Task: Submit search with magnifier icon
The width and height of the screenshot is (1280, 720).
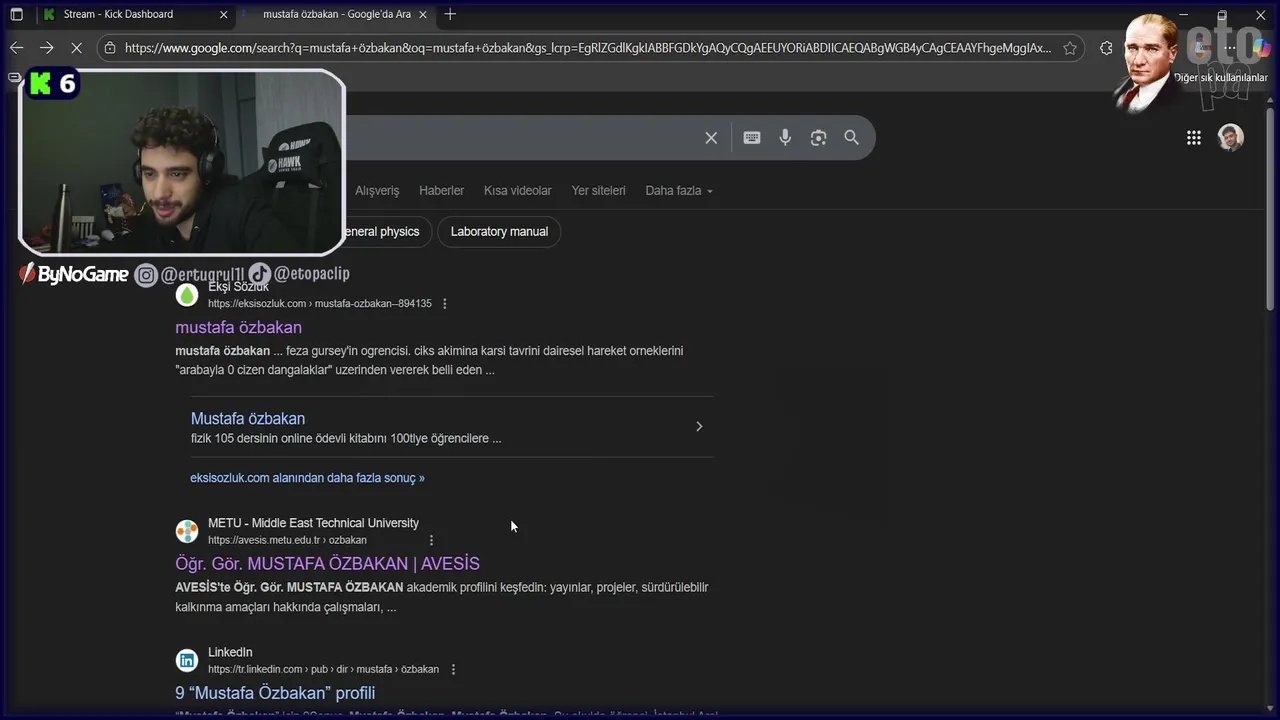Action: (x=851, y=138)
